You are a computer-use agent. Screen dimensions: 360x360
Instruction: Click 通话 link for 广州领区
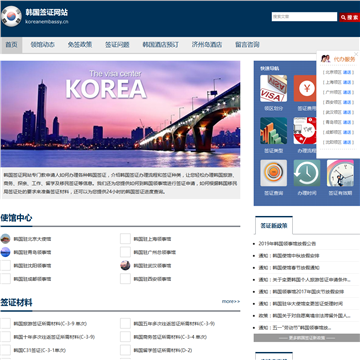coord(347,92)
